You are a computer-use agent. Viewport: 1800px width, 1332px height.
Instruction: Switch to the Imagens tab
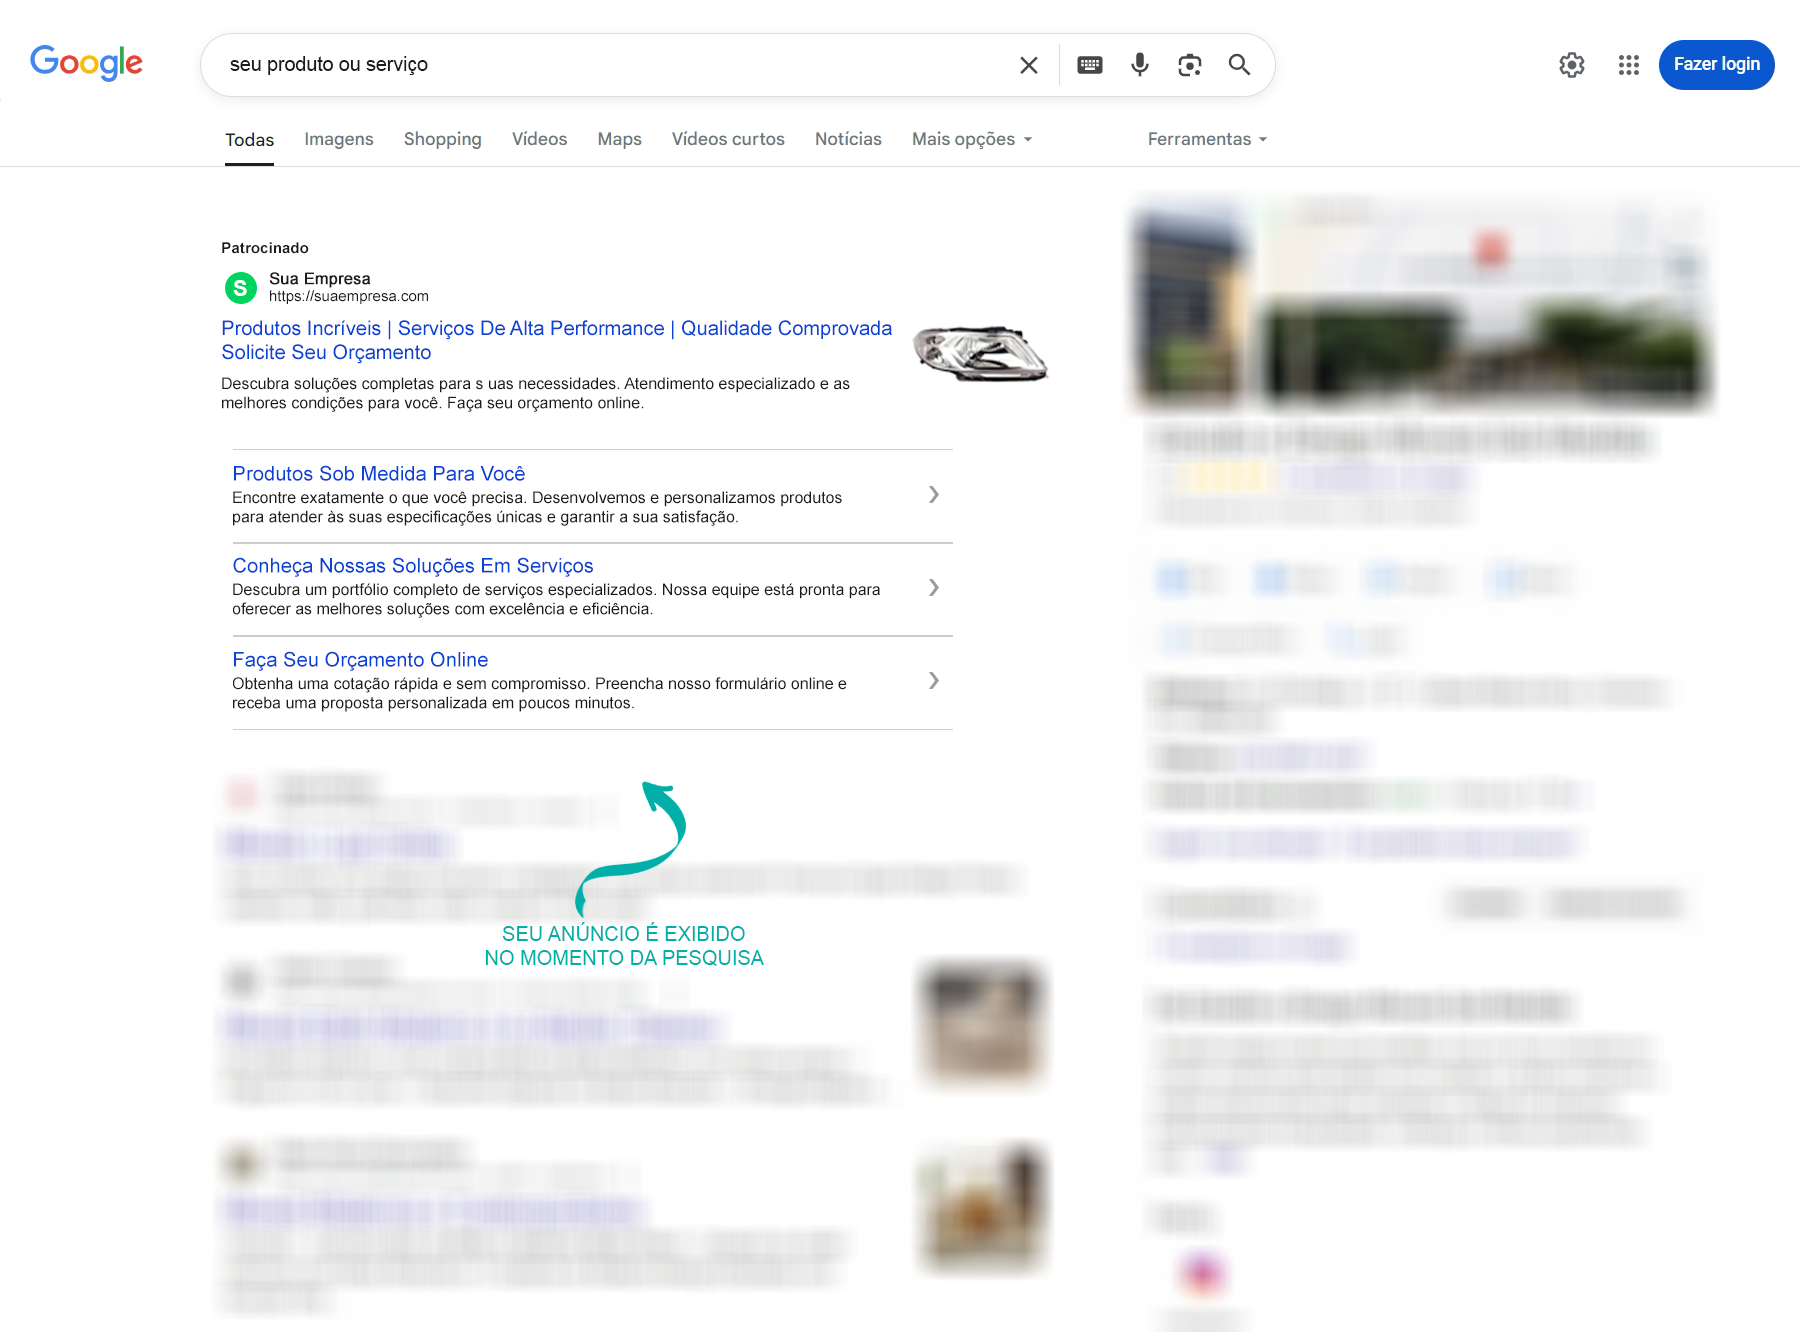point(338,139)
